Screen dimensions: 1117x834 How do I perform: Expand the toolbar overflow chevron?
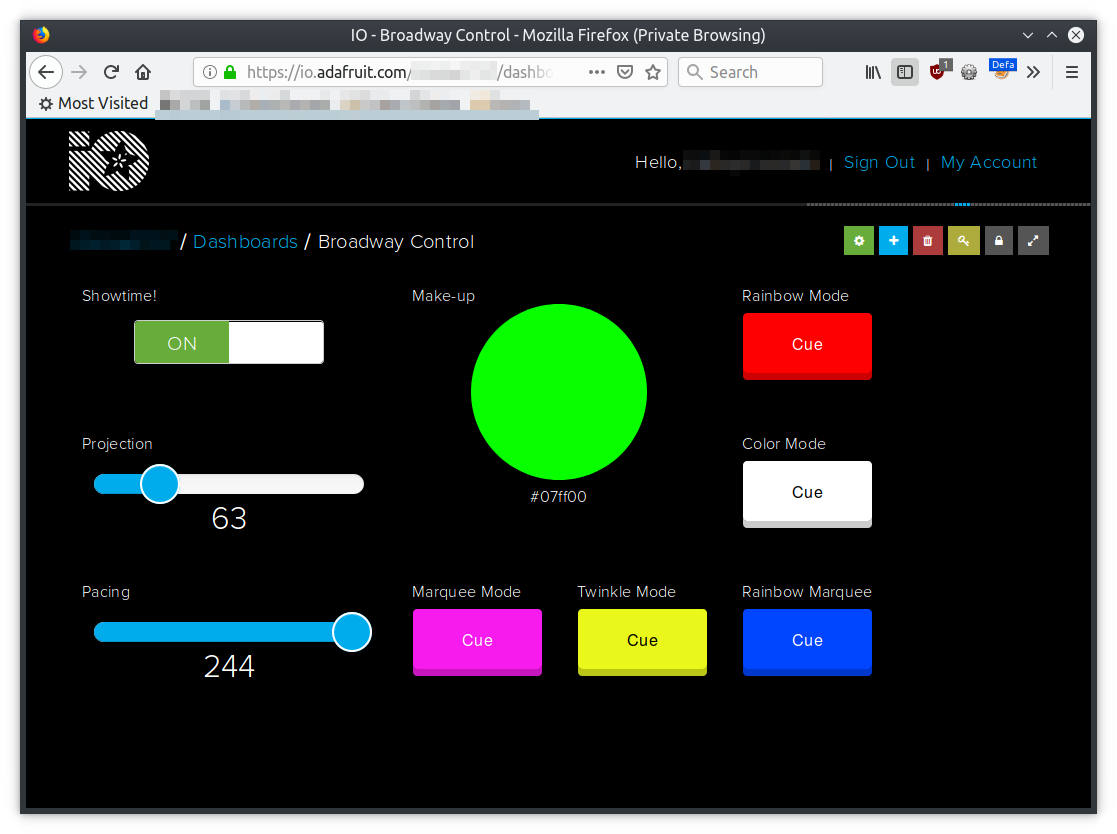pyautogui.click(x=1034, y=72)
